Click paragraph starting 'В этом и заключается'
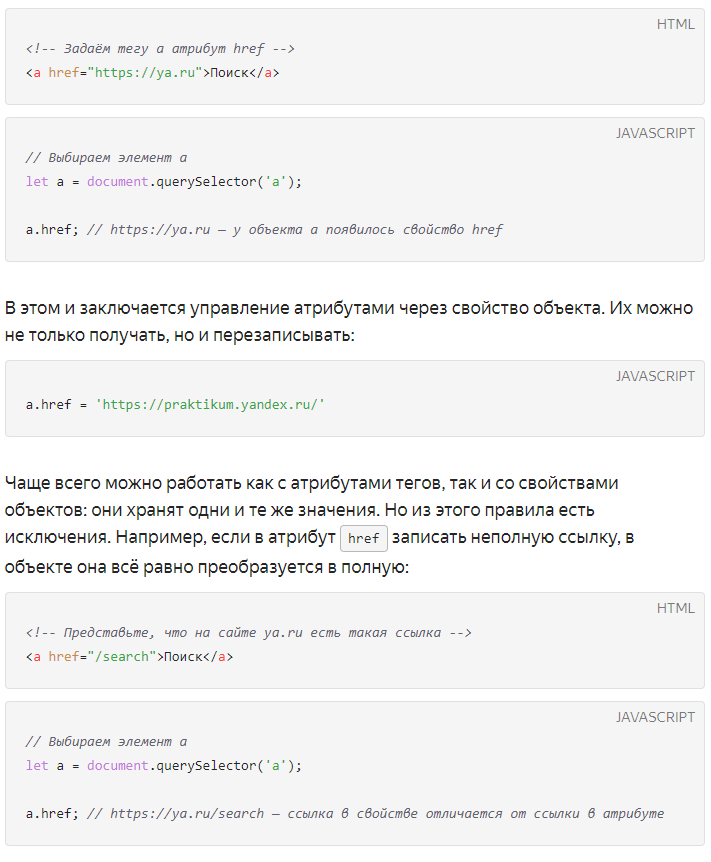711x862 pixels. point(349,321)
